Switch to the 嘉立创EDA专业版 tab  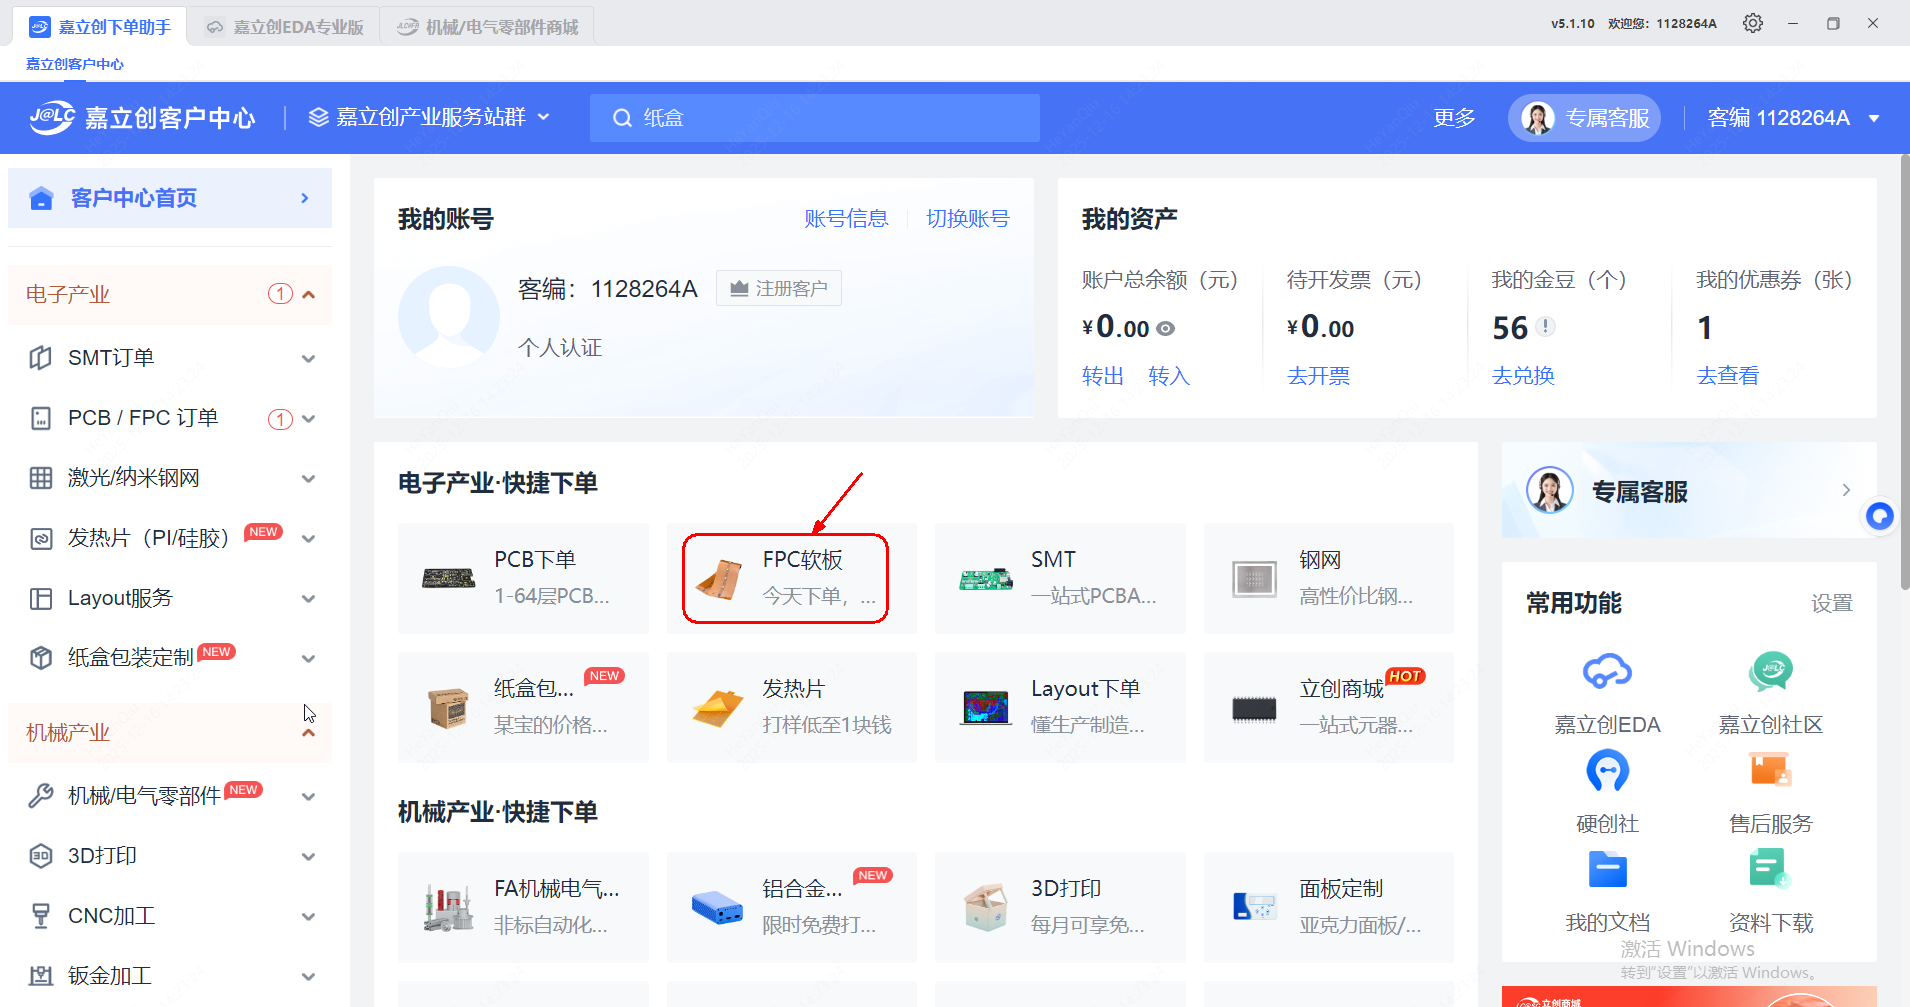(x=286, y=27)
